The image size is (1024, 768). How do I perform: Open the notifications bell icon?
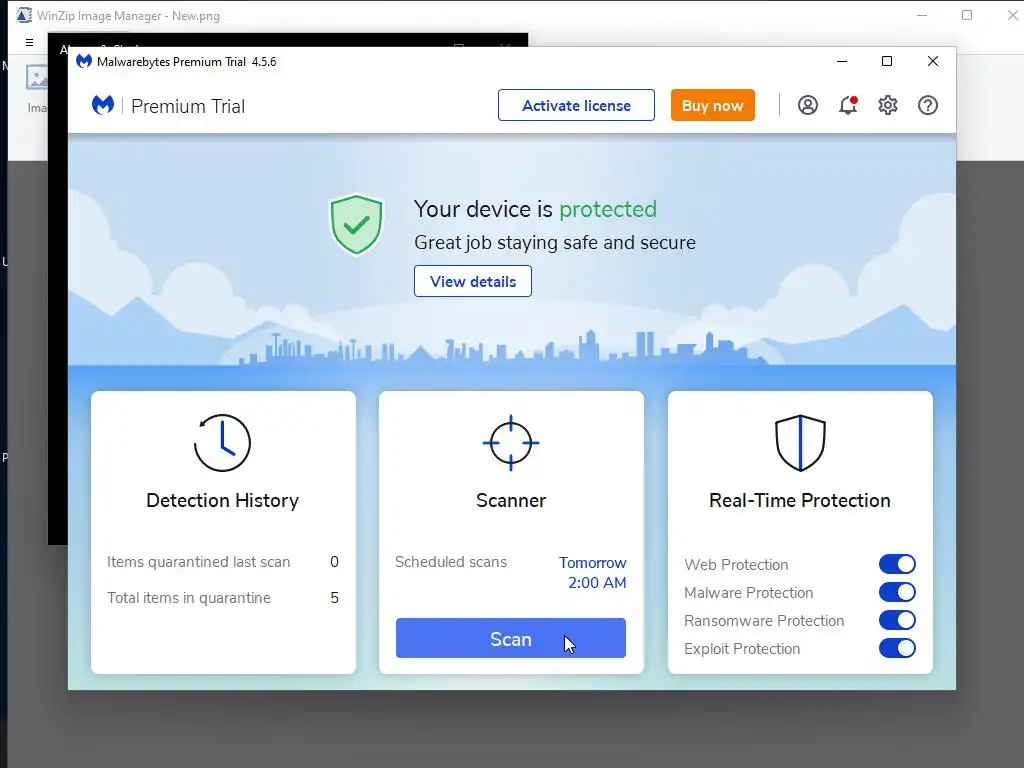click(848, 105)
